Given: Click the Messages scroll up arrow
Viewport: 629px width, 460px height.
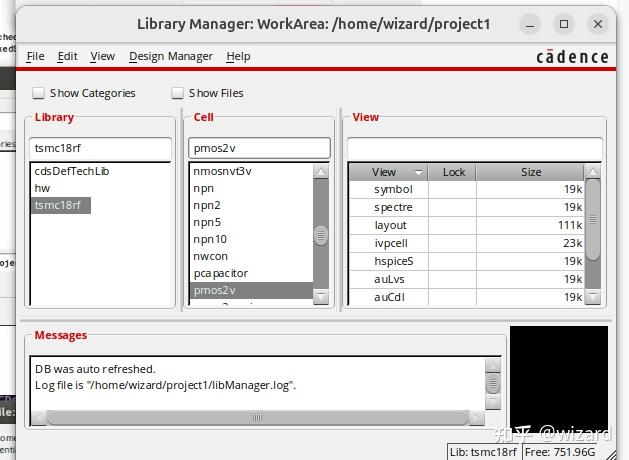Looking at the screenshot, I should click(x=493, y=365).
